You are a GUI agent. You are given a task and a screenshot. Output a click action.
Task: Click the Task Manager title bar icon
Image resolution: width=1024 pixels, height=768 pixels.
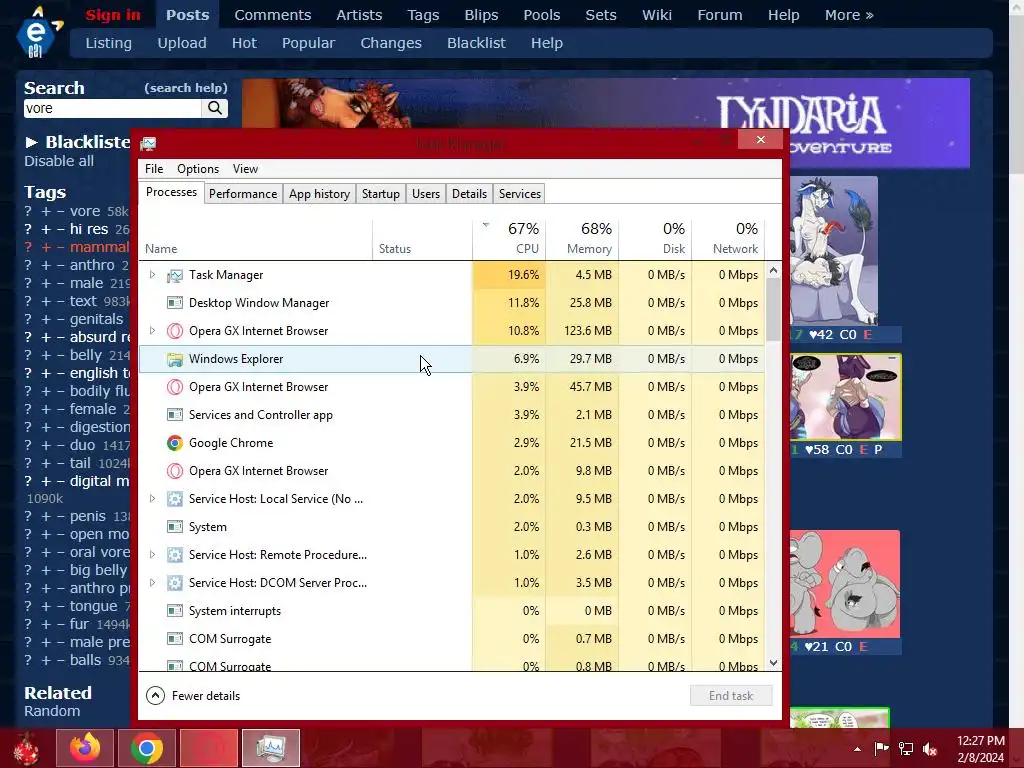coord(148,143)
